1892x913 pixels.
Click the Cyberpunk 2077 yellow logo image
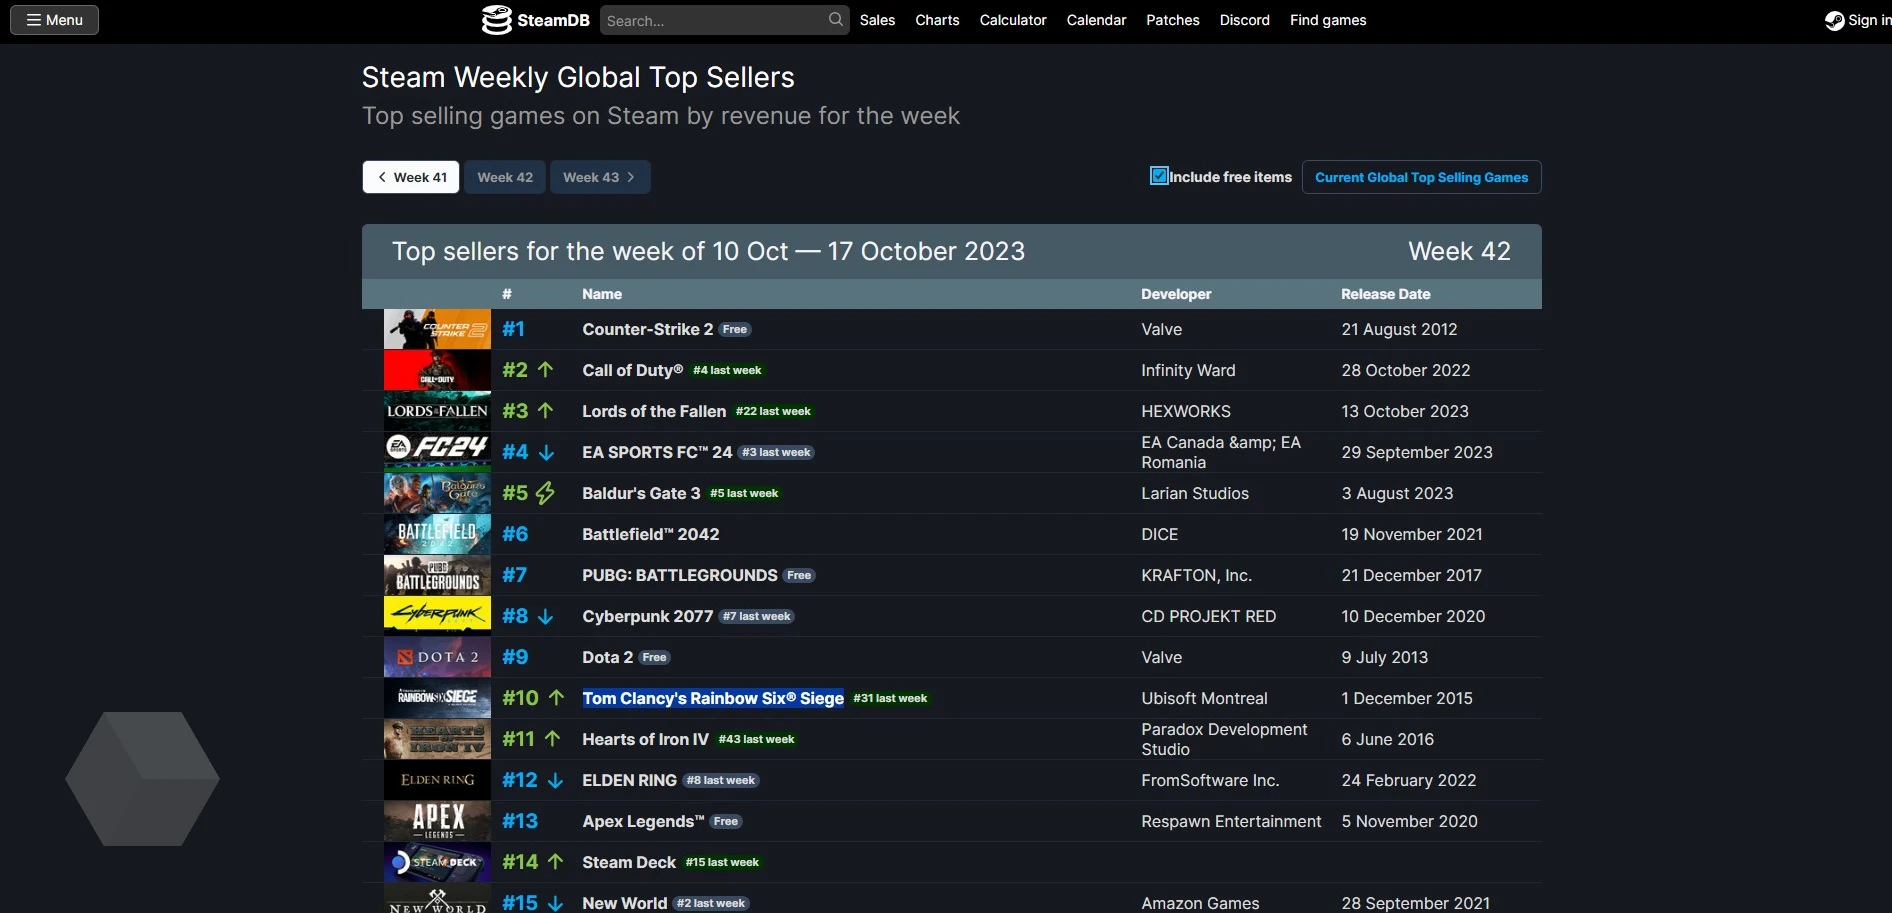[437, 616]
